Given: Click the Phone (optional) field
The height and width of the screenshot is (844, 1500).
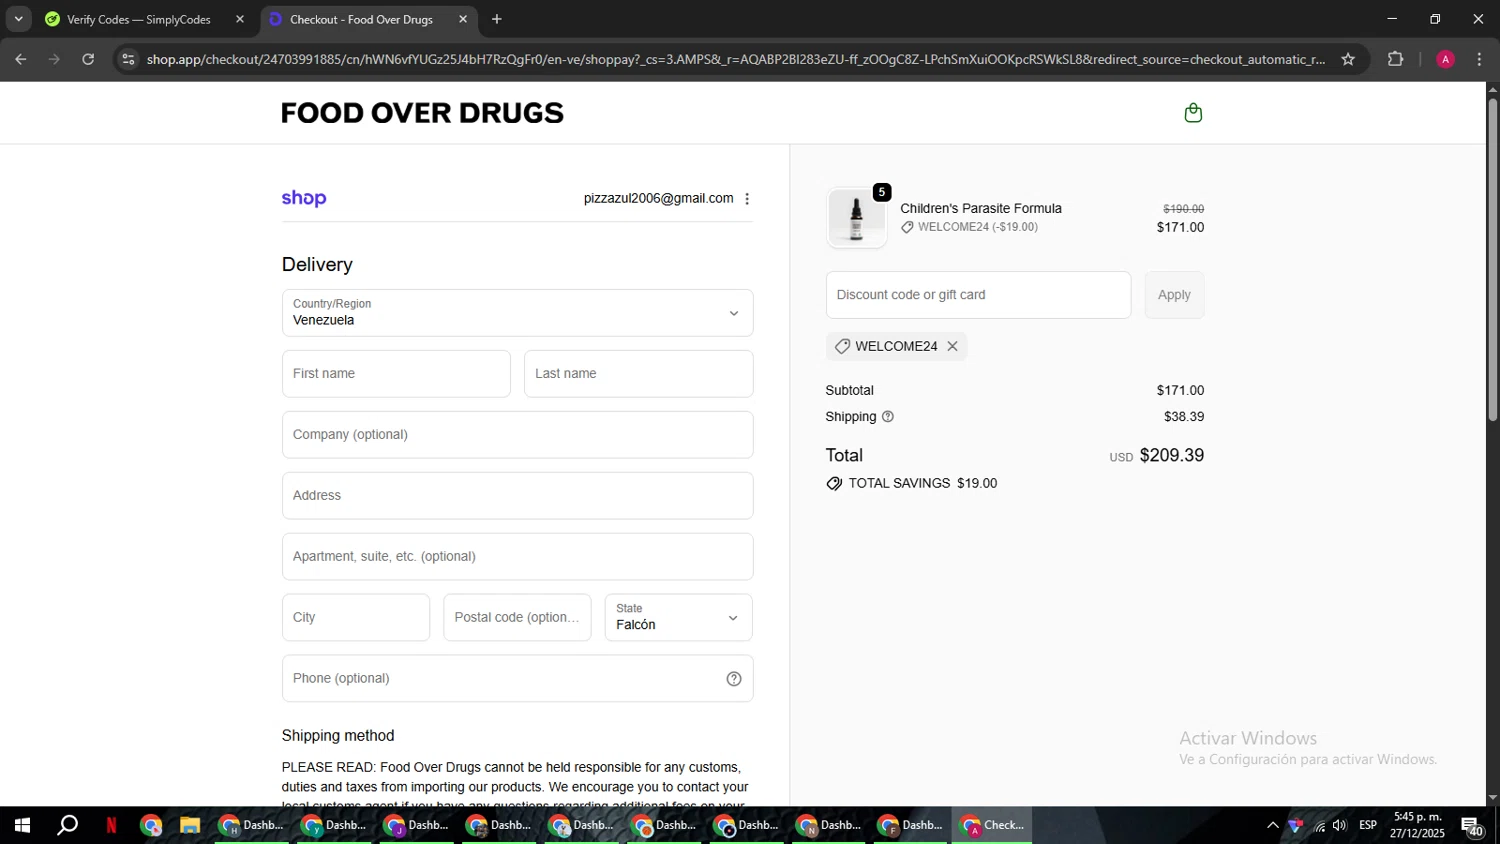Looking at the screenshot, I should (x=517, y=678).
